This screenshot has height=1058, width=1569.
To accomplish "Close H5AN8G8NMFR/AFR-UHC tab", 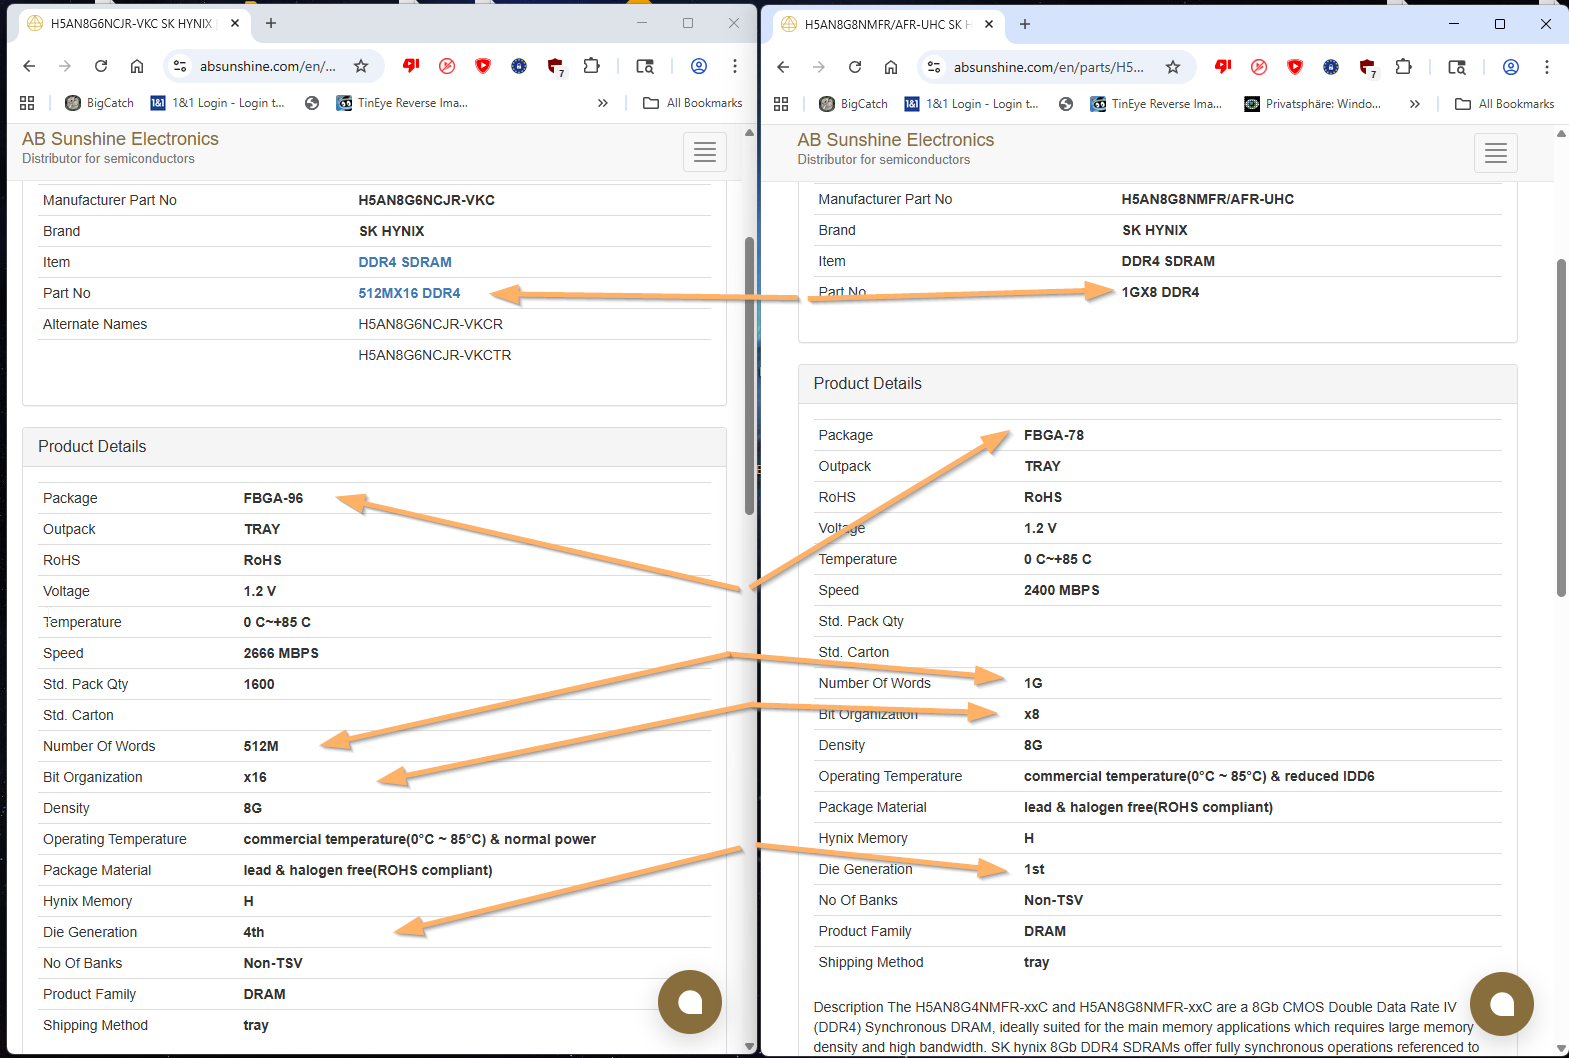I will click(989, 24).
